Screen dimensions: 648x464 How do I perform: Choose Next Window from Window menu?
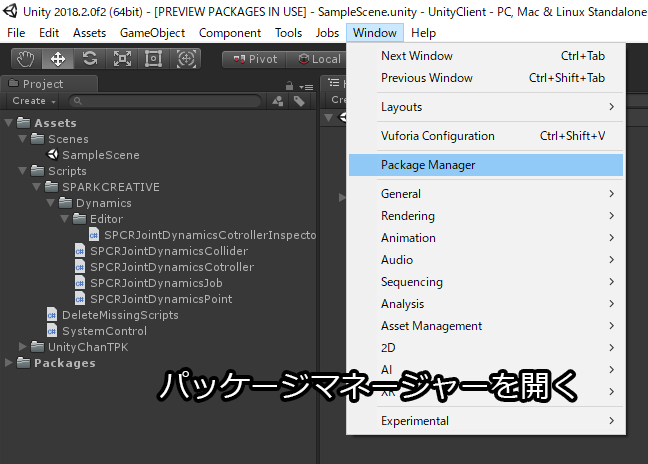click(486, 56)
